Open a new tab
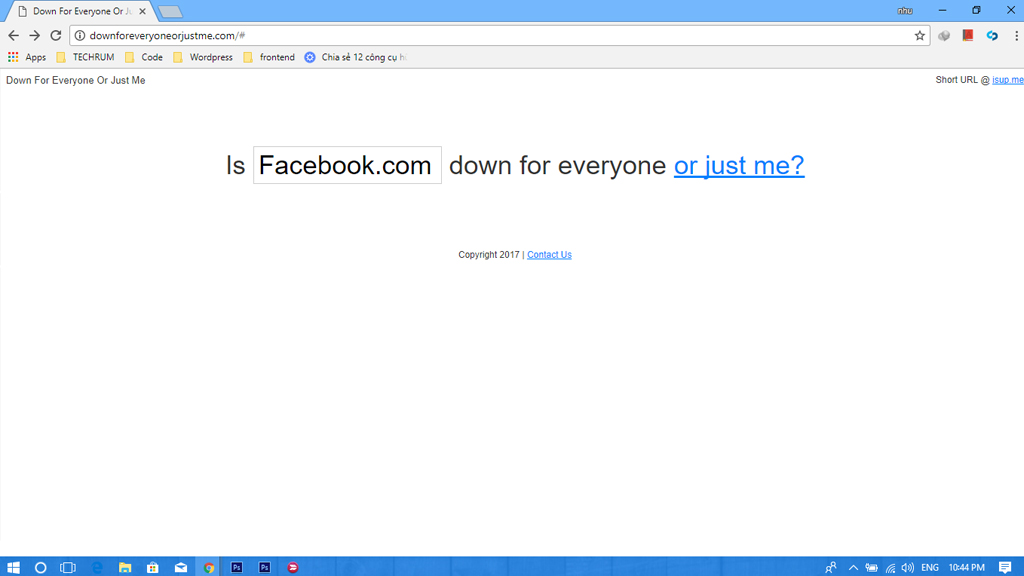Screen dimensions: 1024x576 (170, 12)
